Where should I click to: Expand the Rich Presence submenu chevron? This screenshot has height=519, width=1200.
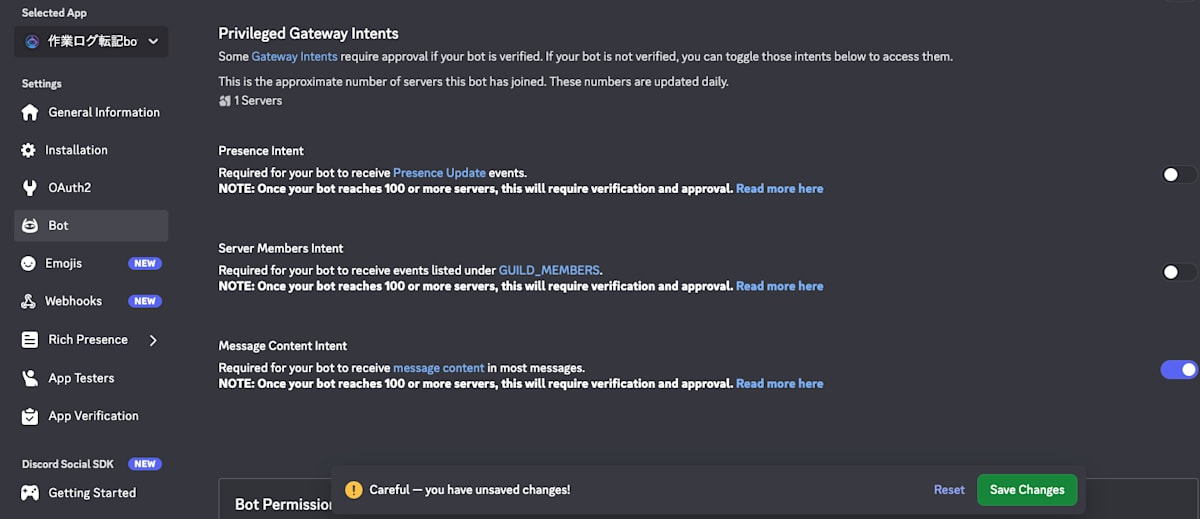pyautogui.click(x=153, y=340)
